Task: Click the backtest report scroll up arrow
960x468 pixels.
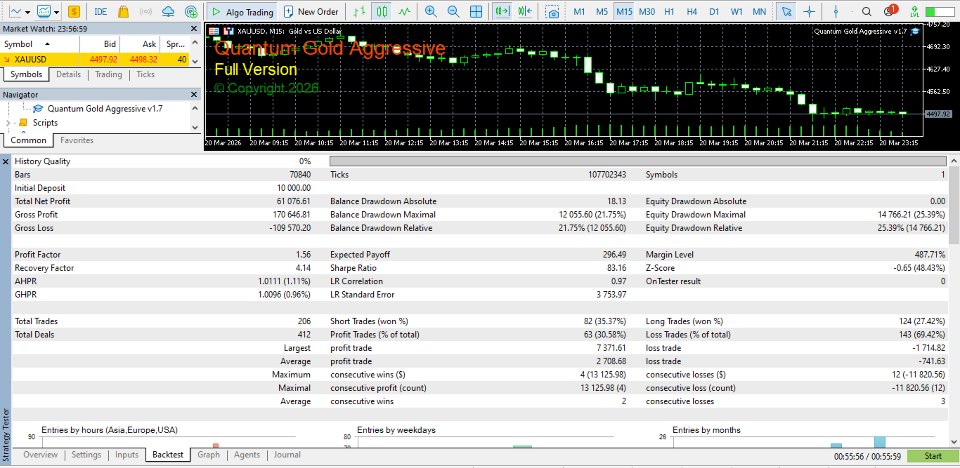Action: pos(954,160)
